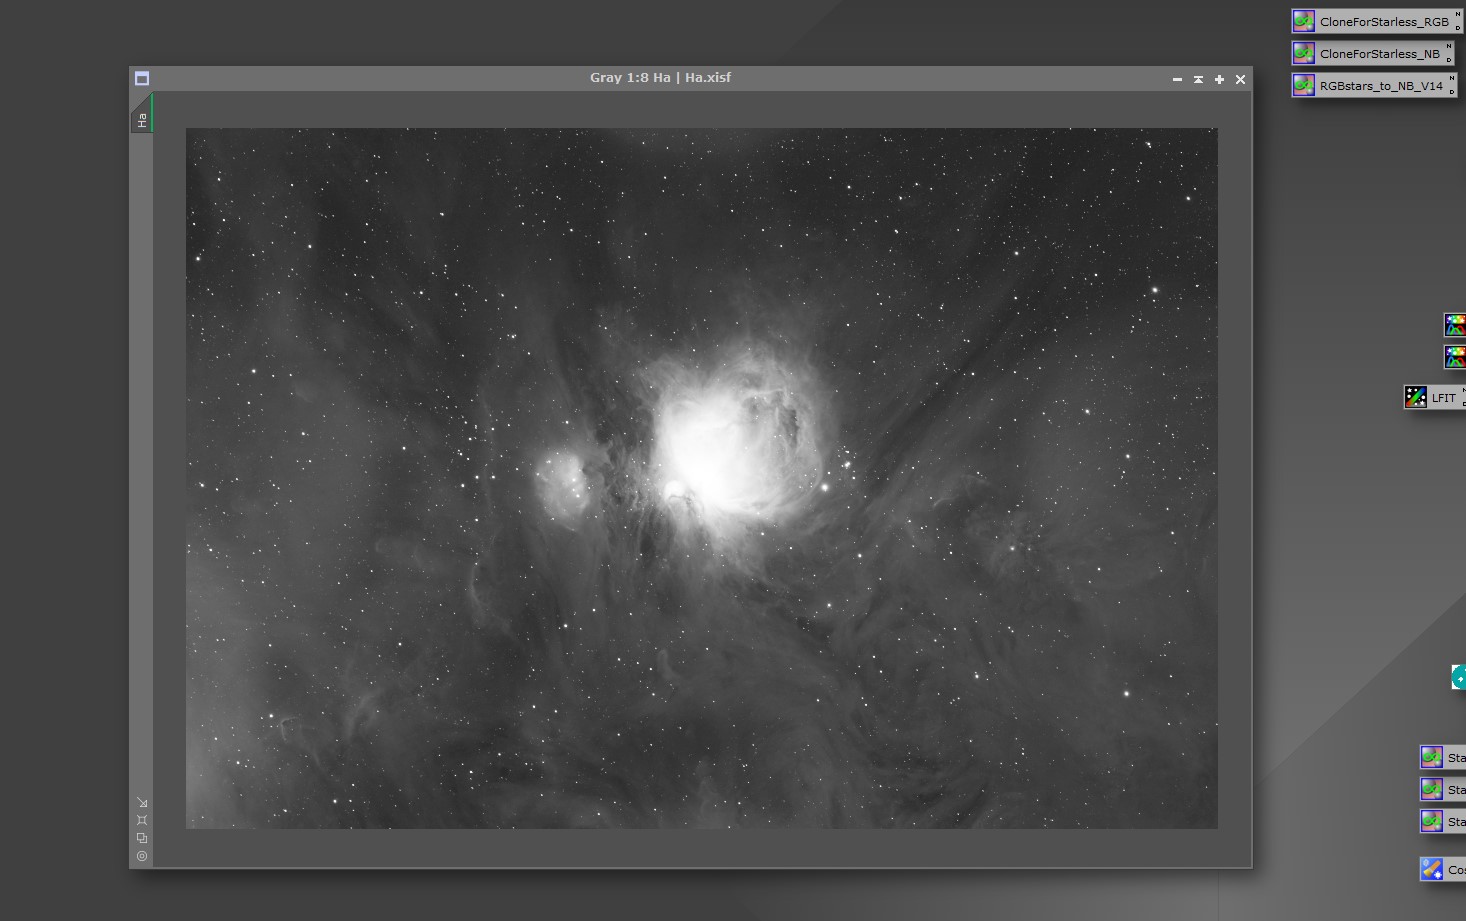
Task: Open the Ha image window's system menu icon
Action: [142, 79]
